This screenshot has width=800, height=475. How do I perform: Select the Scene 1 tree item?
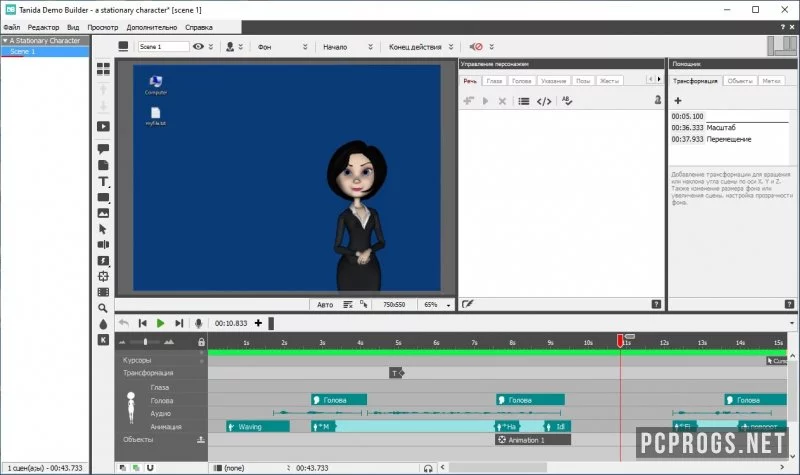pos(45,52)
